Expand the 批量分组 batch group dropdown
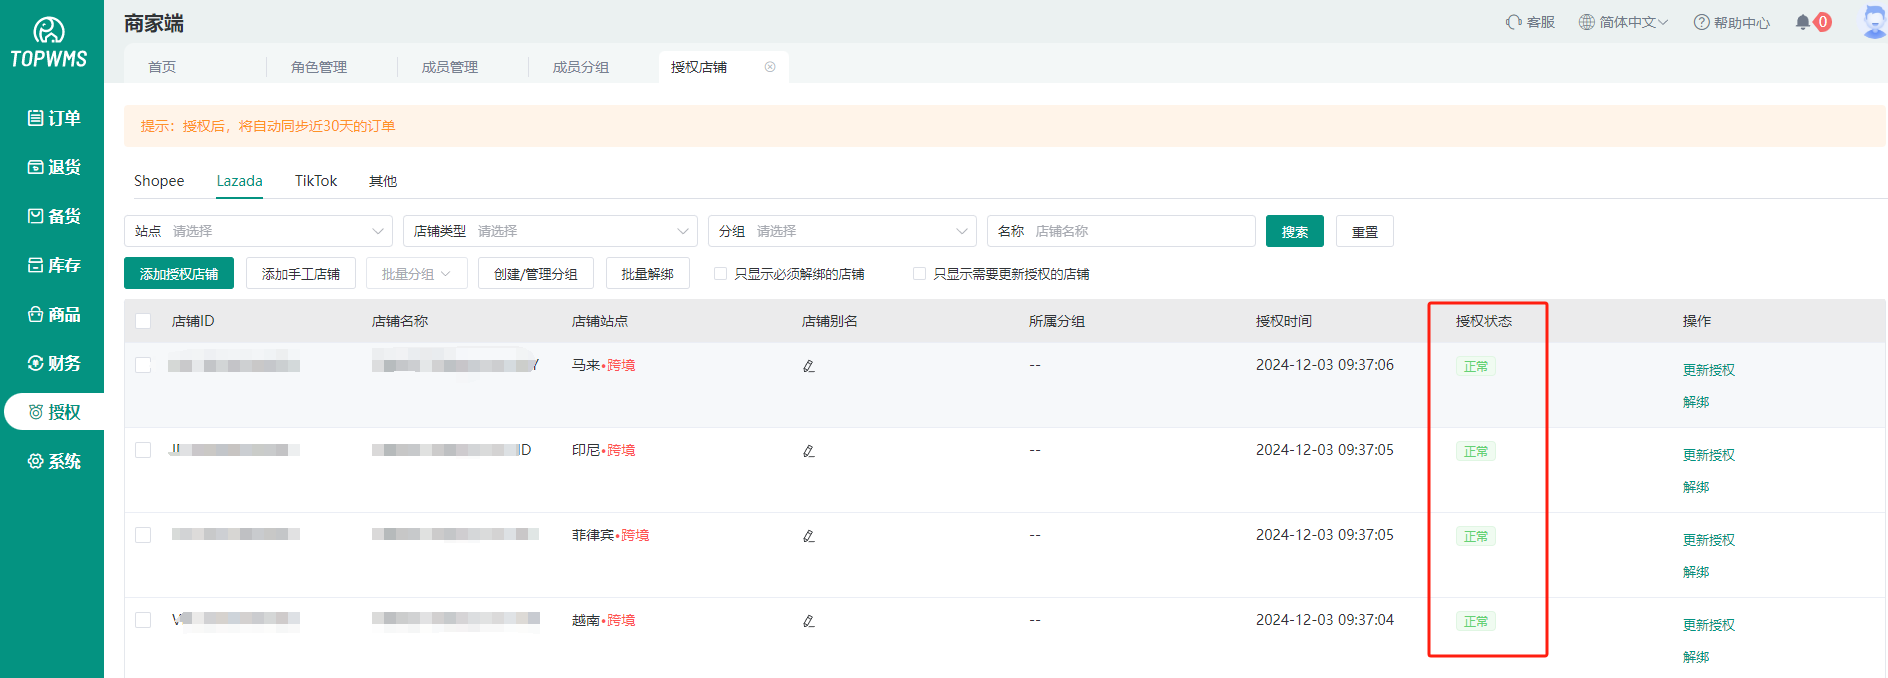 tap(417, 274)
